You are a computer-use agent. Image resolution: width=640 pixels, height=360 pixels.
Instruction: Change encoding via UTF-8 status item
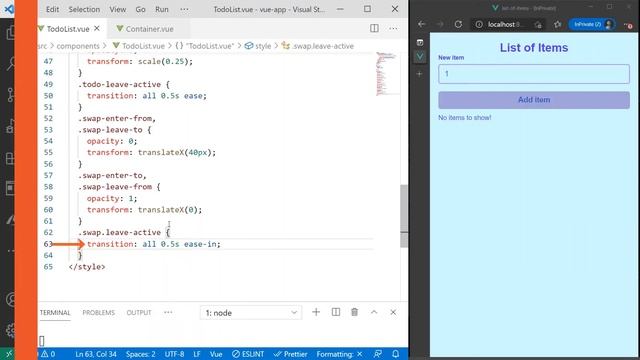coord(174,354)
